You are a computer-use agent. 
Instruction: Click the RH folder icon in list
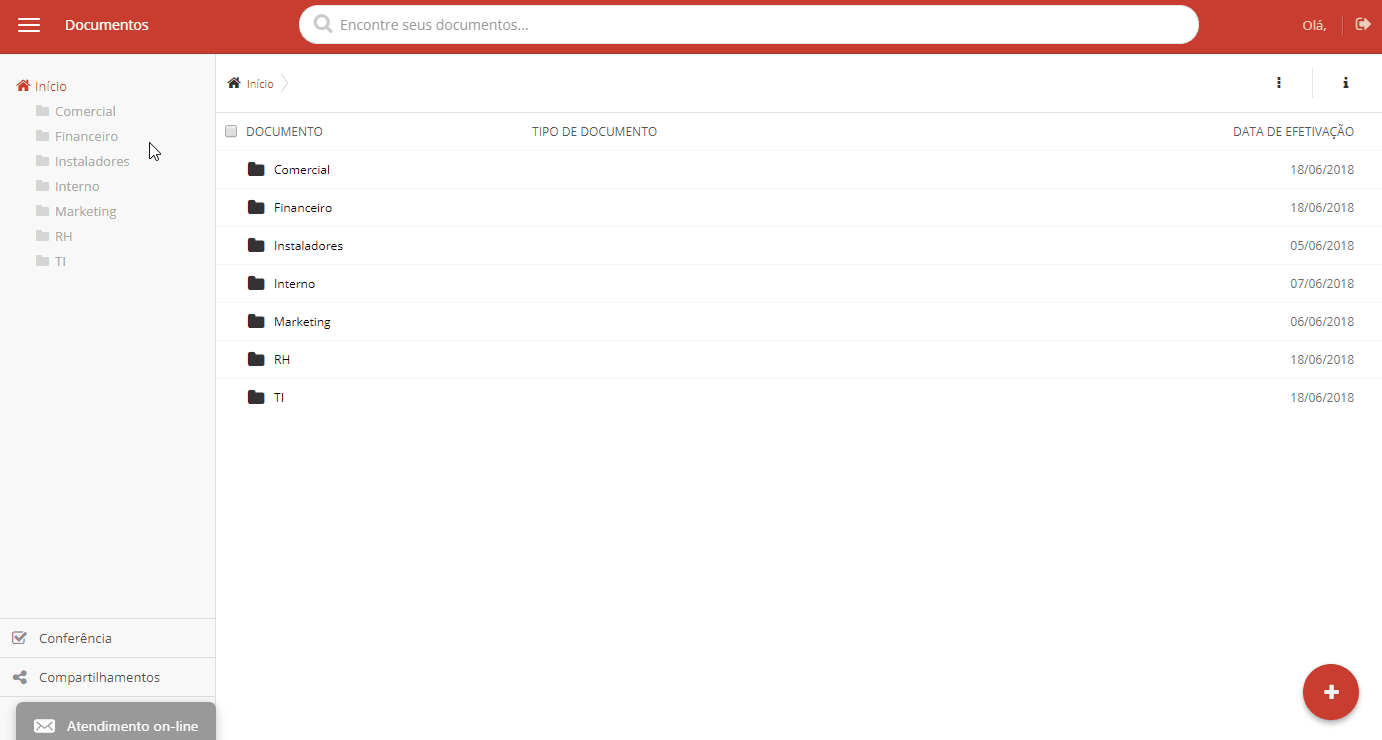tap(256, 359)
